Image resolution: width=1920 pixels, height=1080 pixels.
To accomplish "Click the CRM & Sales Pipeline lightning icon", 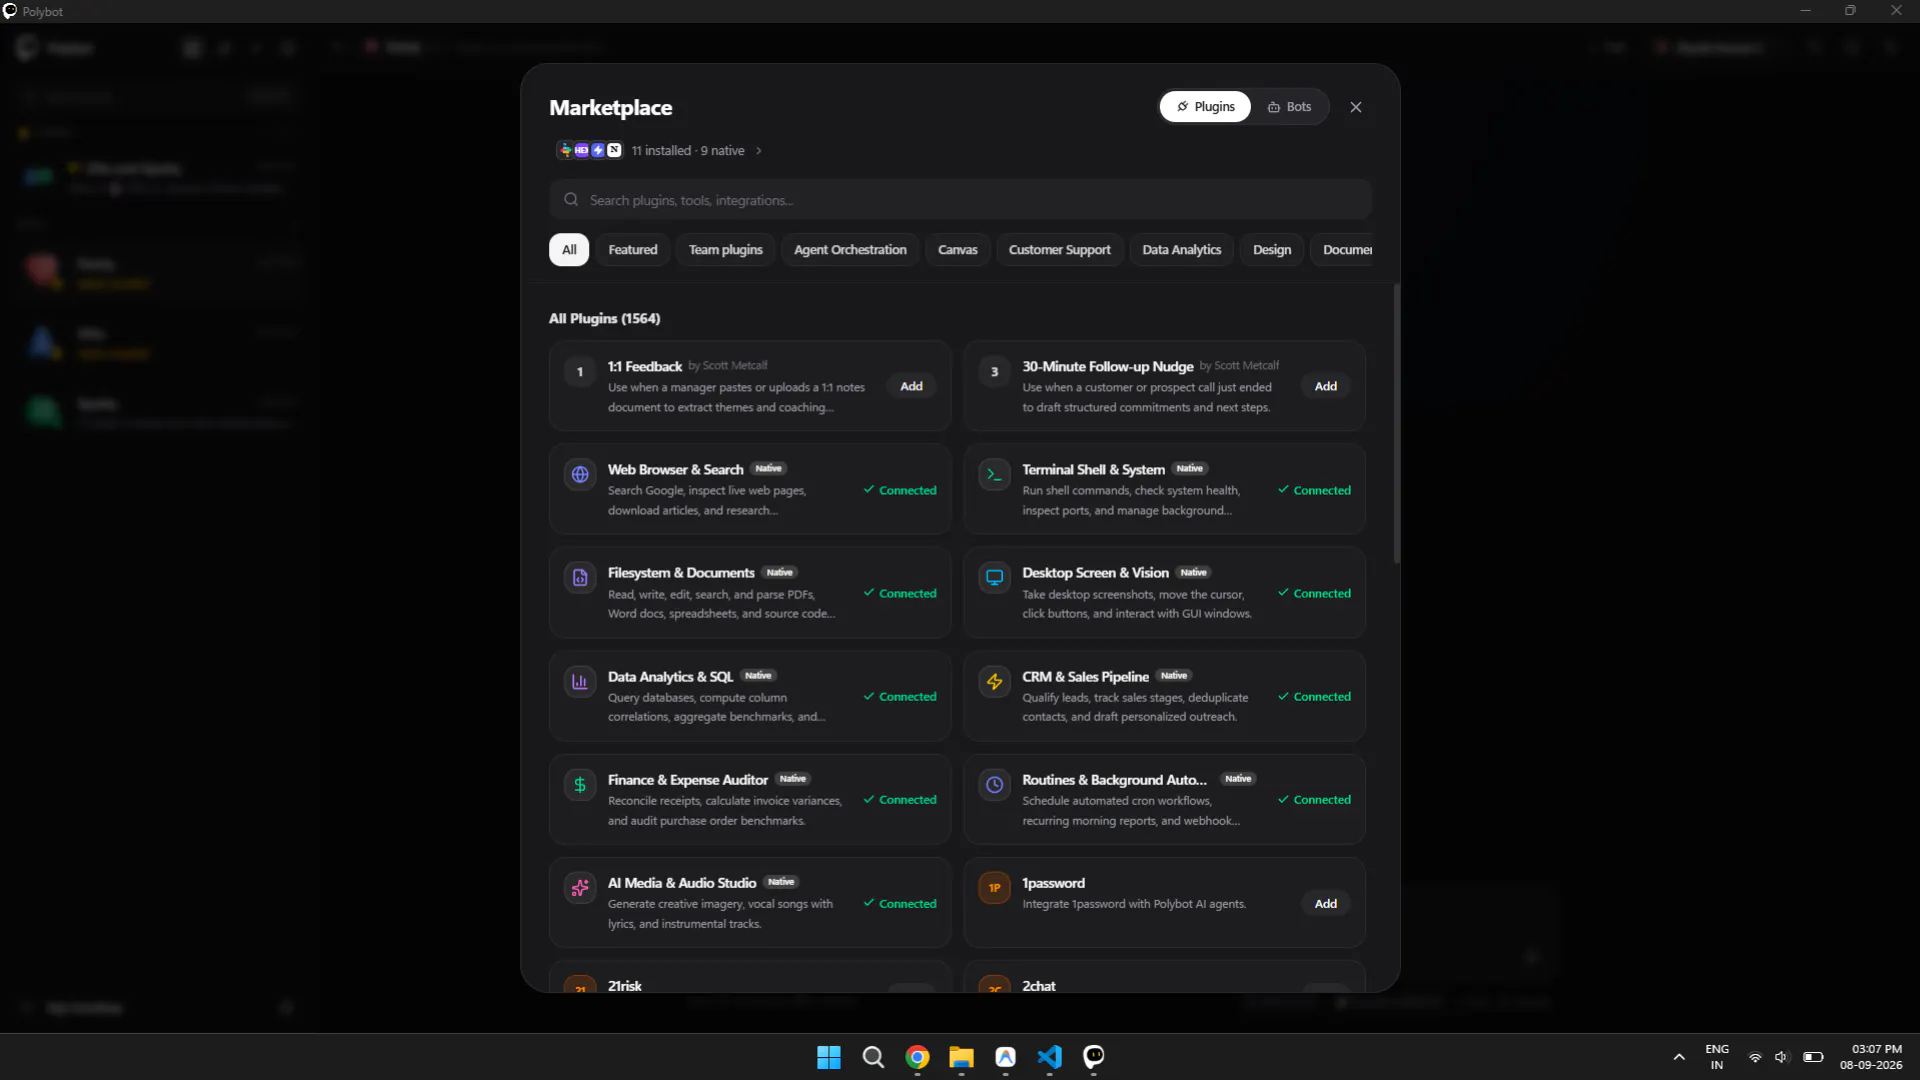I will click(x=994, y=681).
